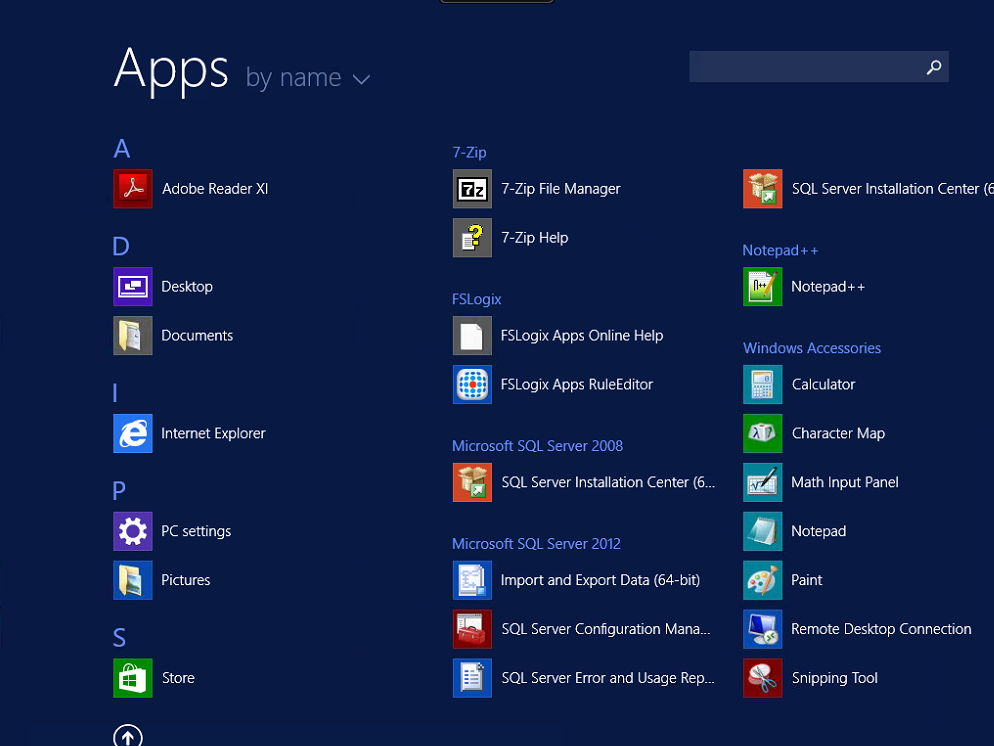Screen dimensions: 994x746
Task: Open SQL Server Installation Center under SQL Server 2008
Action: click(584, 482)
